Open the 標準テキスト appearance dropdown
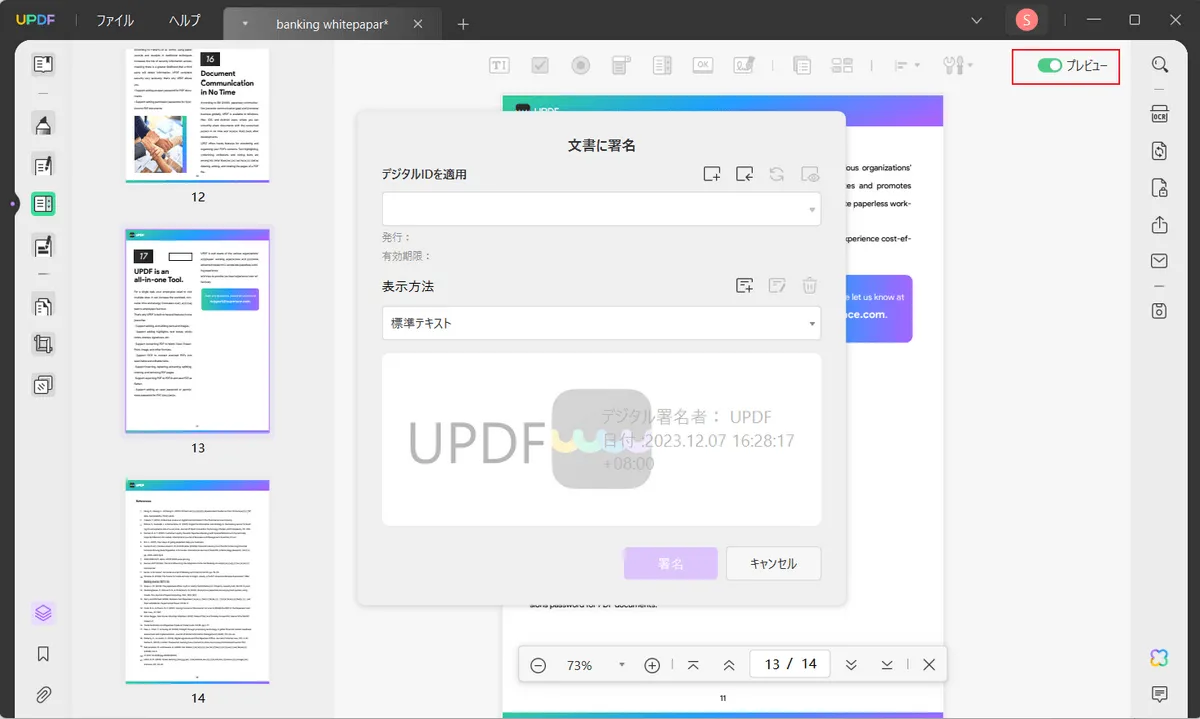Screen dimensions: 1200x719 click(x=601, y=324)
